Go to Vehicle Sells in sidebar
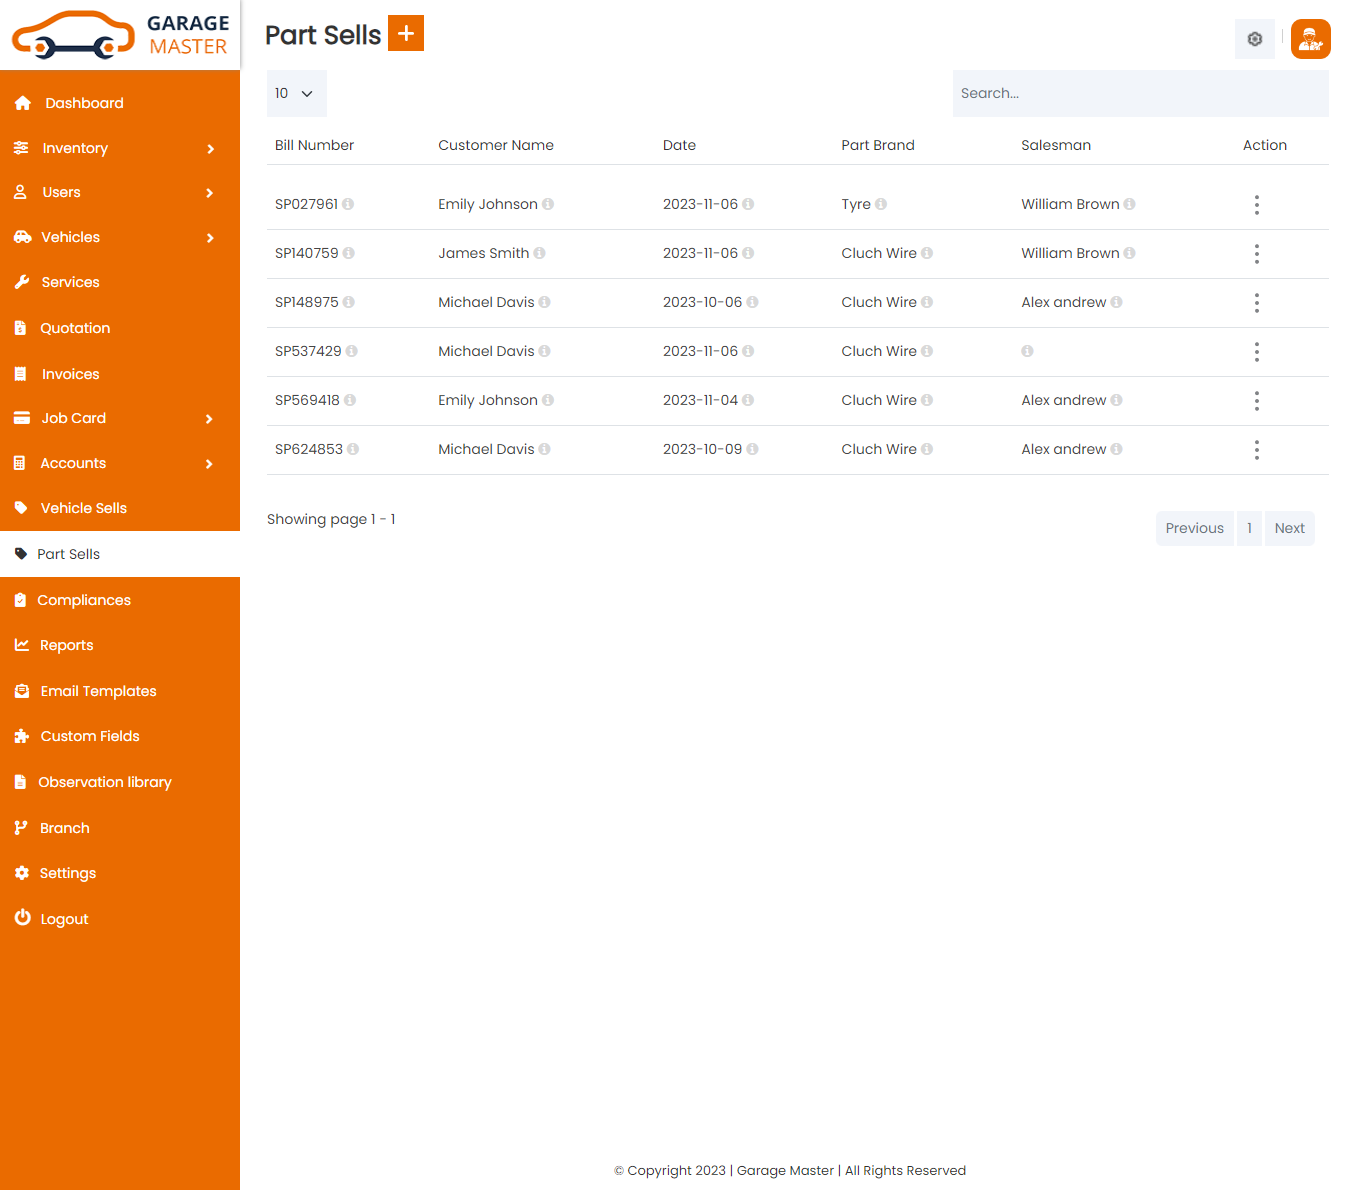This screenshot has height=1190, width=1366. tap(84, 508)
